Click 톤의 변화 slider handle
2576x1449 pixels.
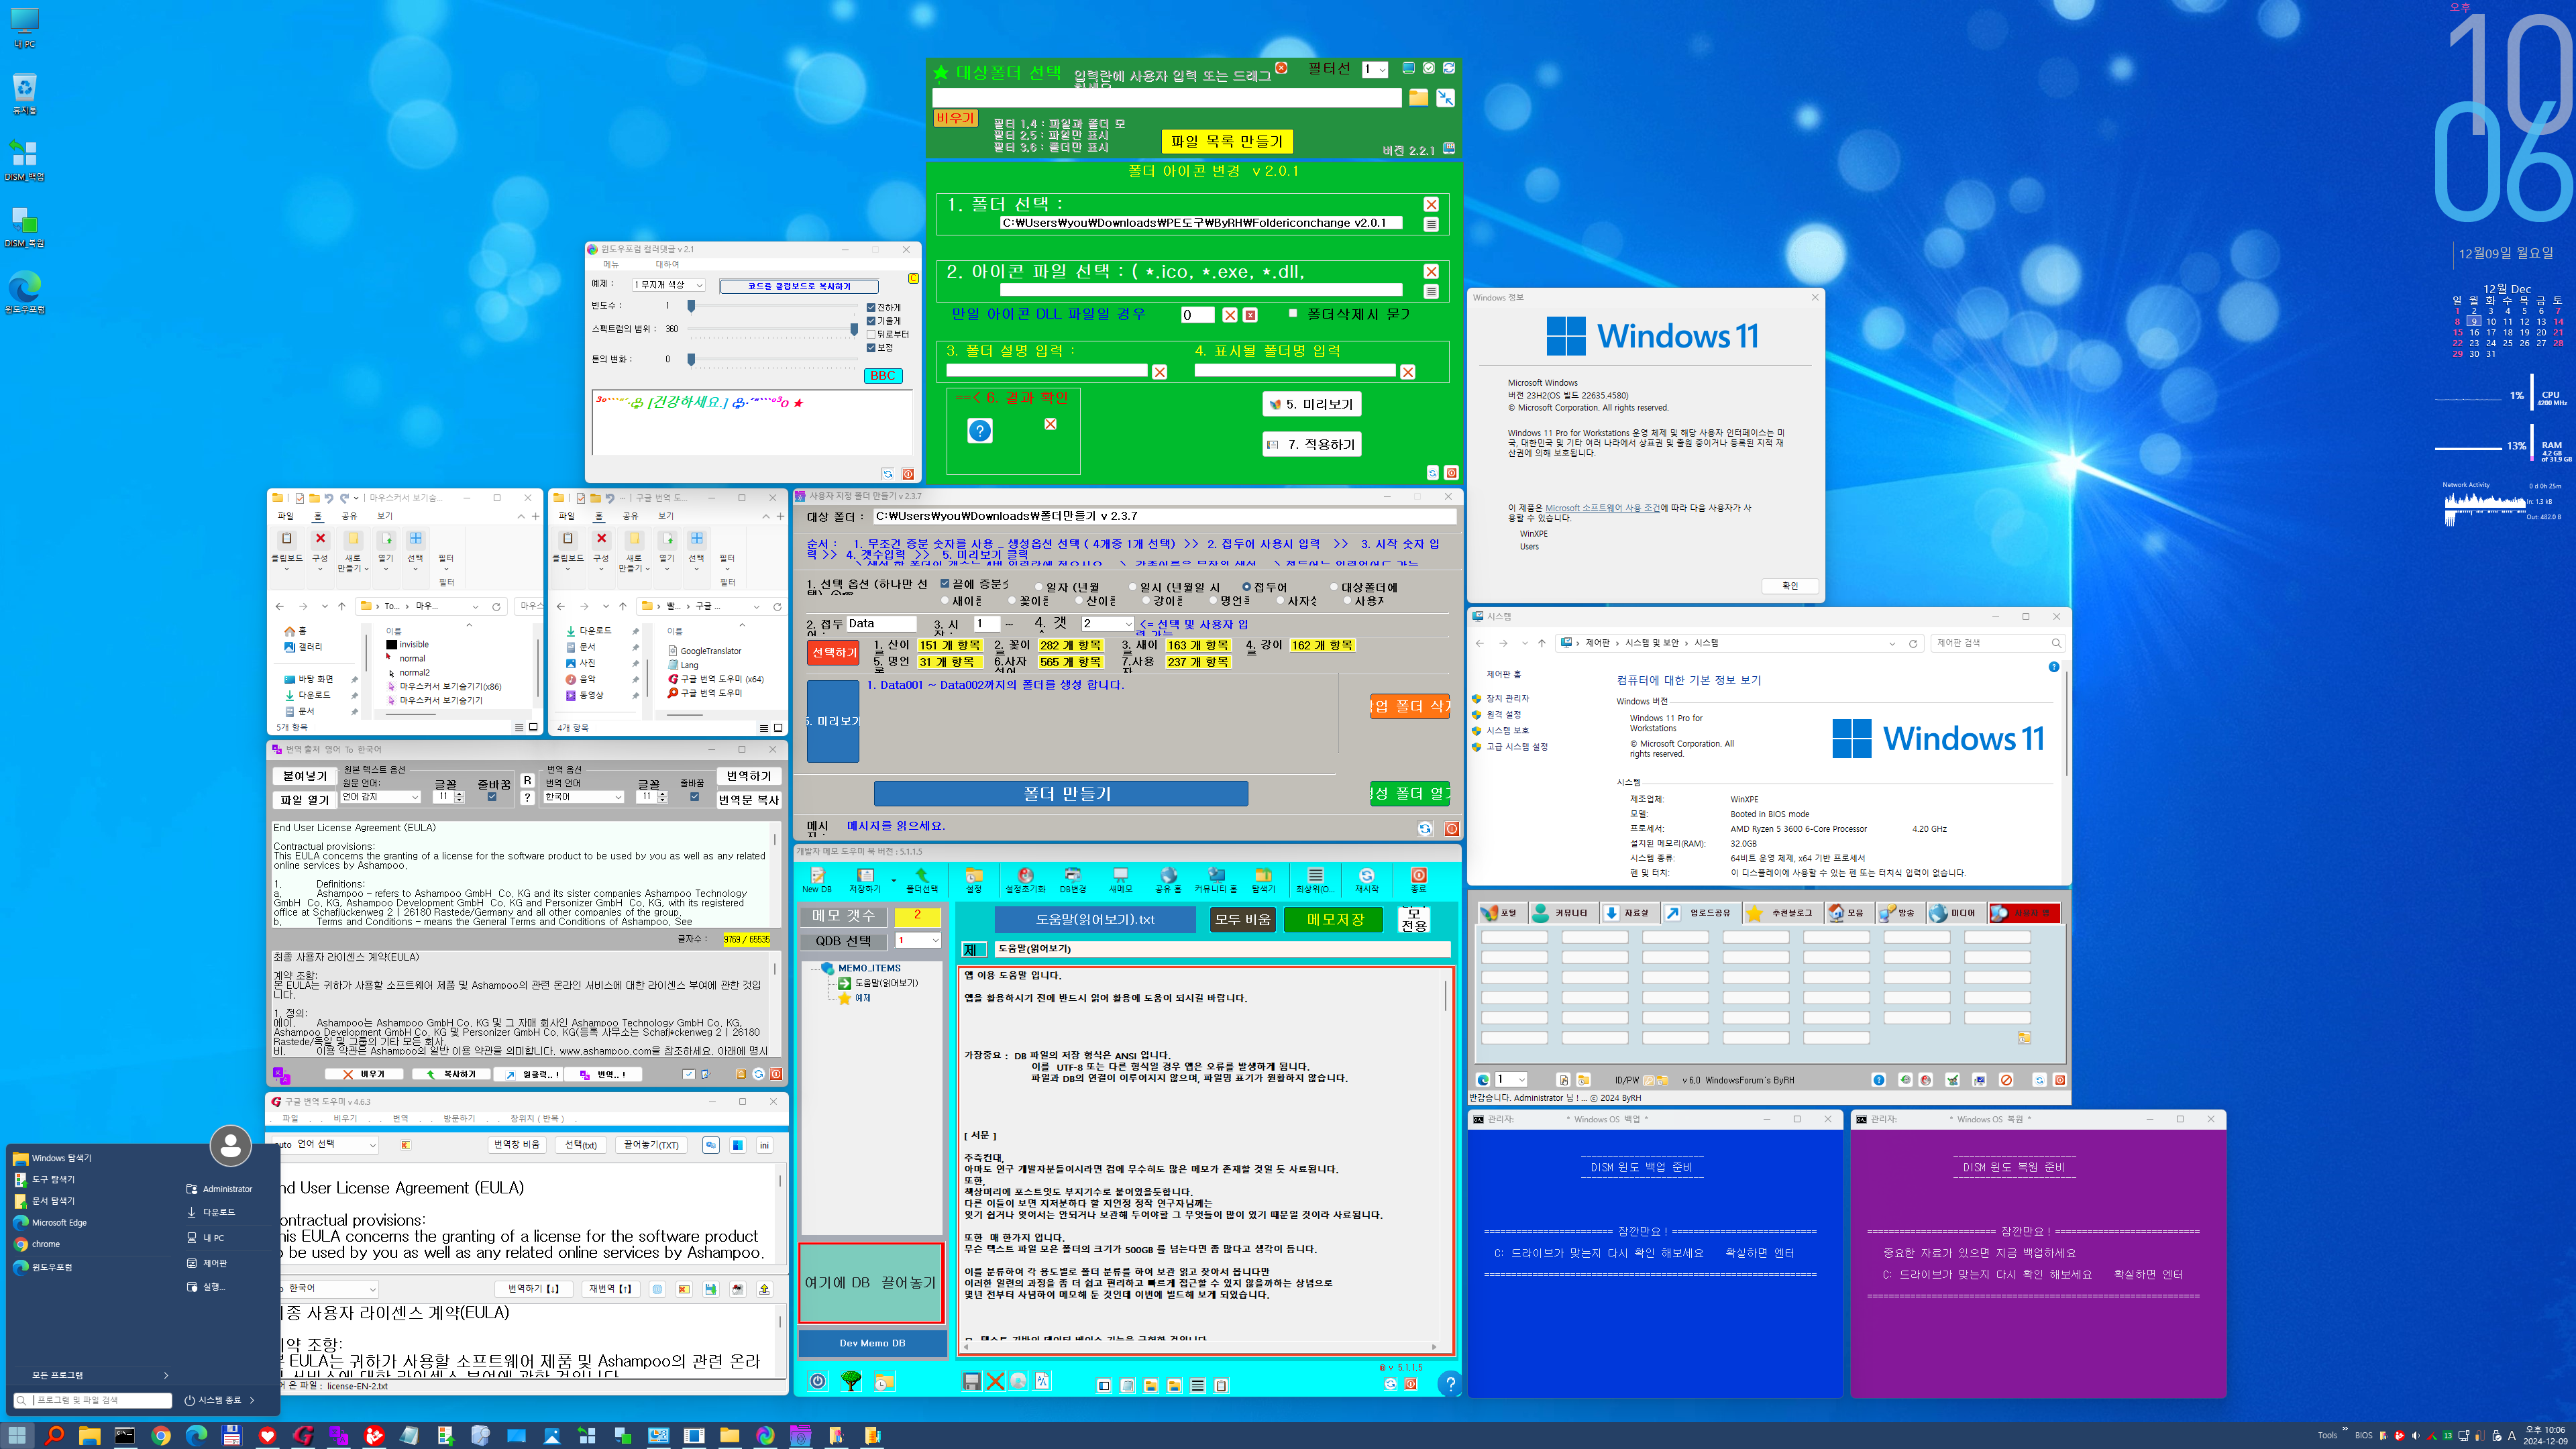(691, 360)
